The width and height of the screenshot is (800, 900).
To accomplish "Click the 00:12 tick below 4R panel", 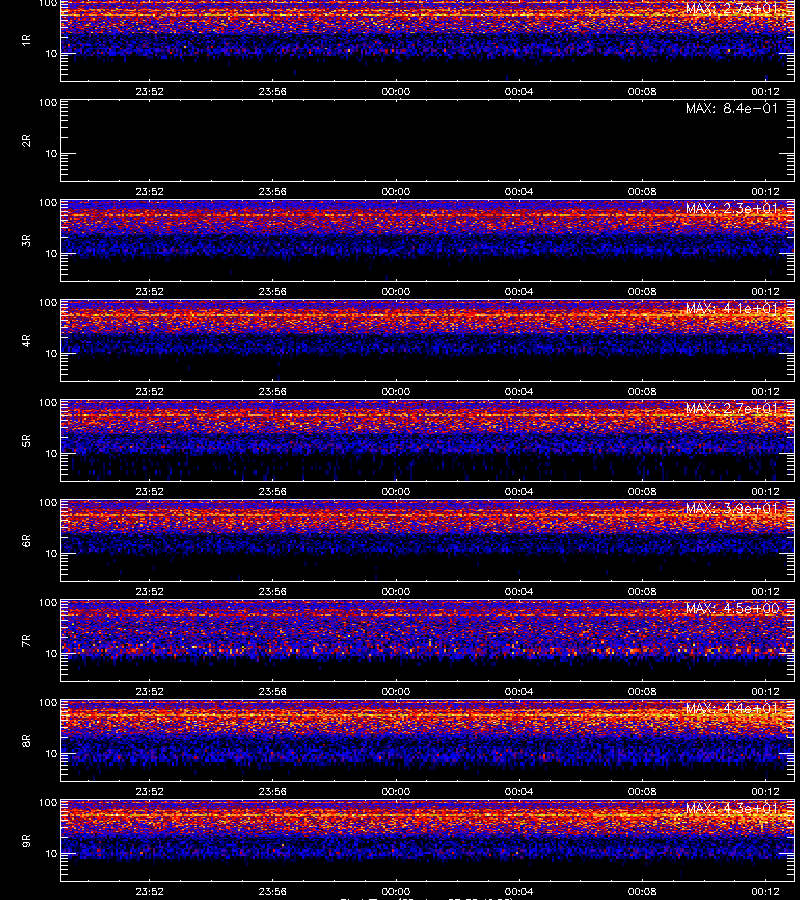I will click(766, 391).
